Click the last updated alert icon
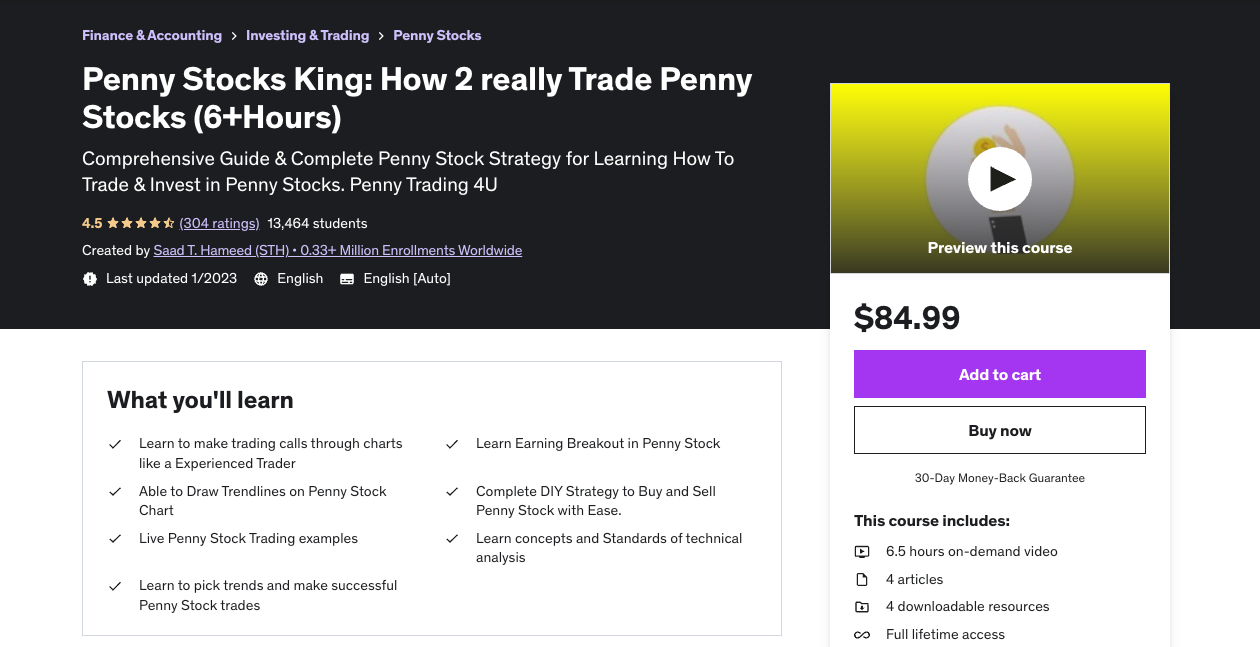This screenshot has height=647, width=1260. [90, 279]
